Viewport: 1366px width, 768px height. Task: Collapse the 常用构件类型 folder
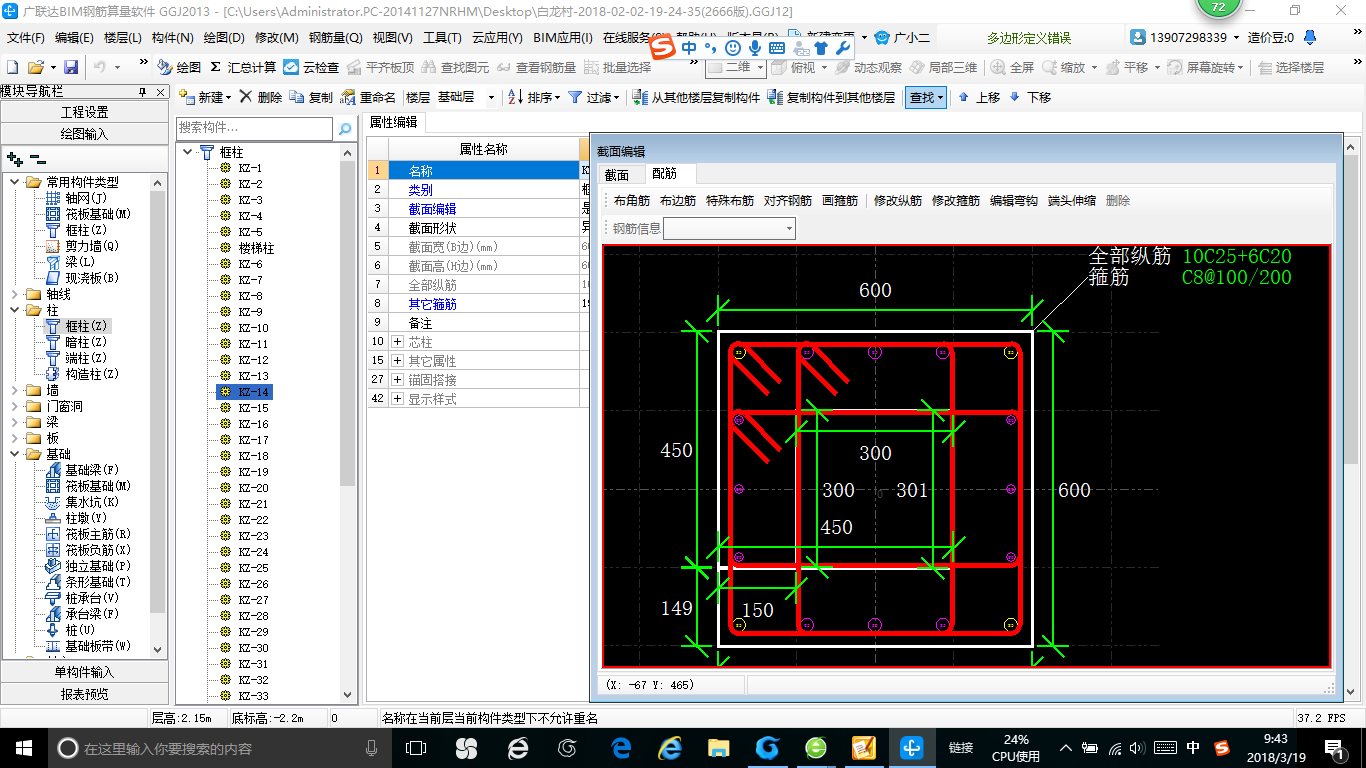pos(15,182)
